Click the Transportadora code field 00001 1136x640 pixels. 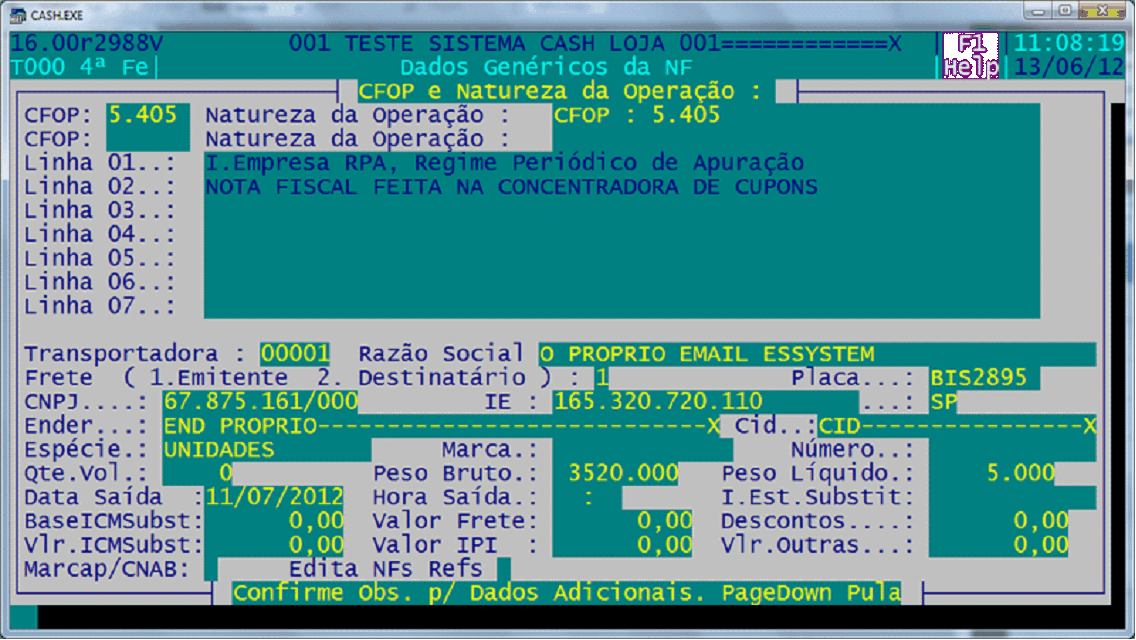pos(295,354)
